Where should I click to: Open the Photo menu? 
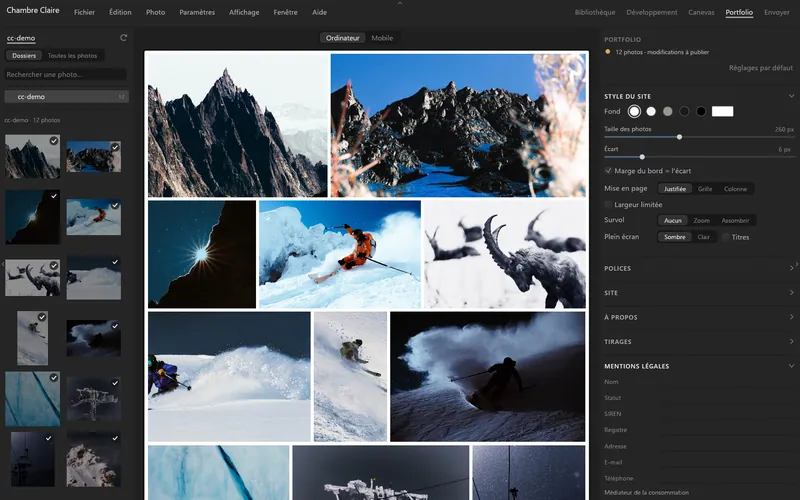click(x=156, y=12)
